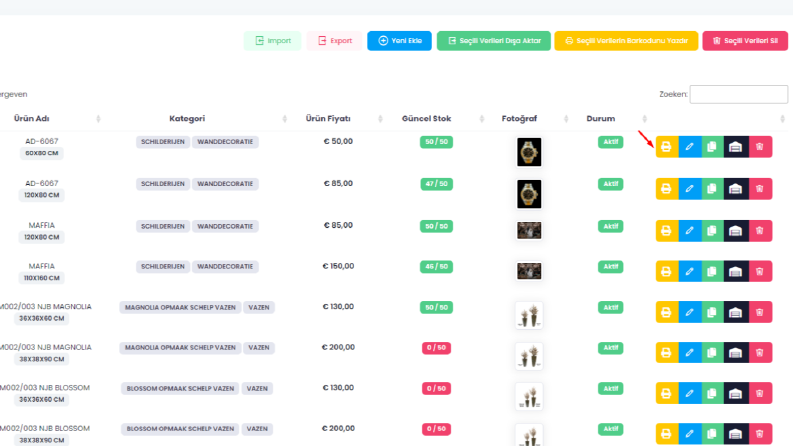Viewport: 793px width, 446px height.
Task: Open watch photo of AD-6067 60X80 CM
Action: [529, 152]
